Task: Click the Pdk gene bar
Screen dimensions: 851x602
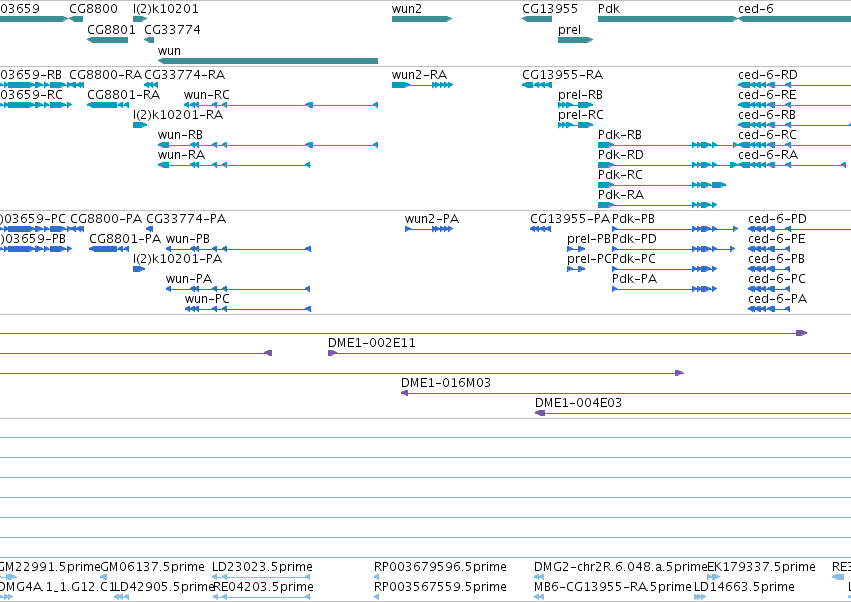Action: [668, 19]
